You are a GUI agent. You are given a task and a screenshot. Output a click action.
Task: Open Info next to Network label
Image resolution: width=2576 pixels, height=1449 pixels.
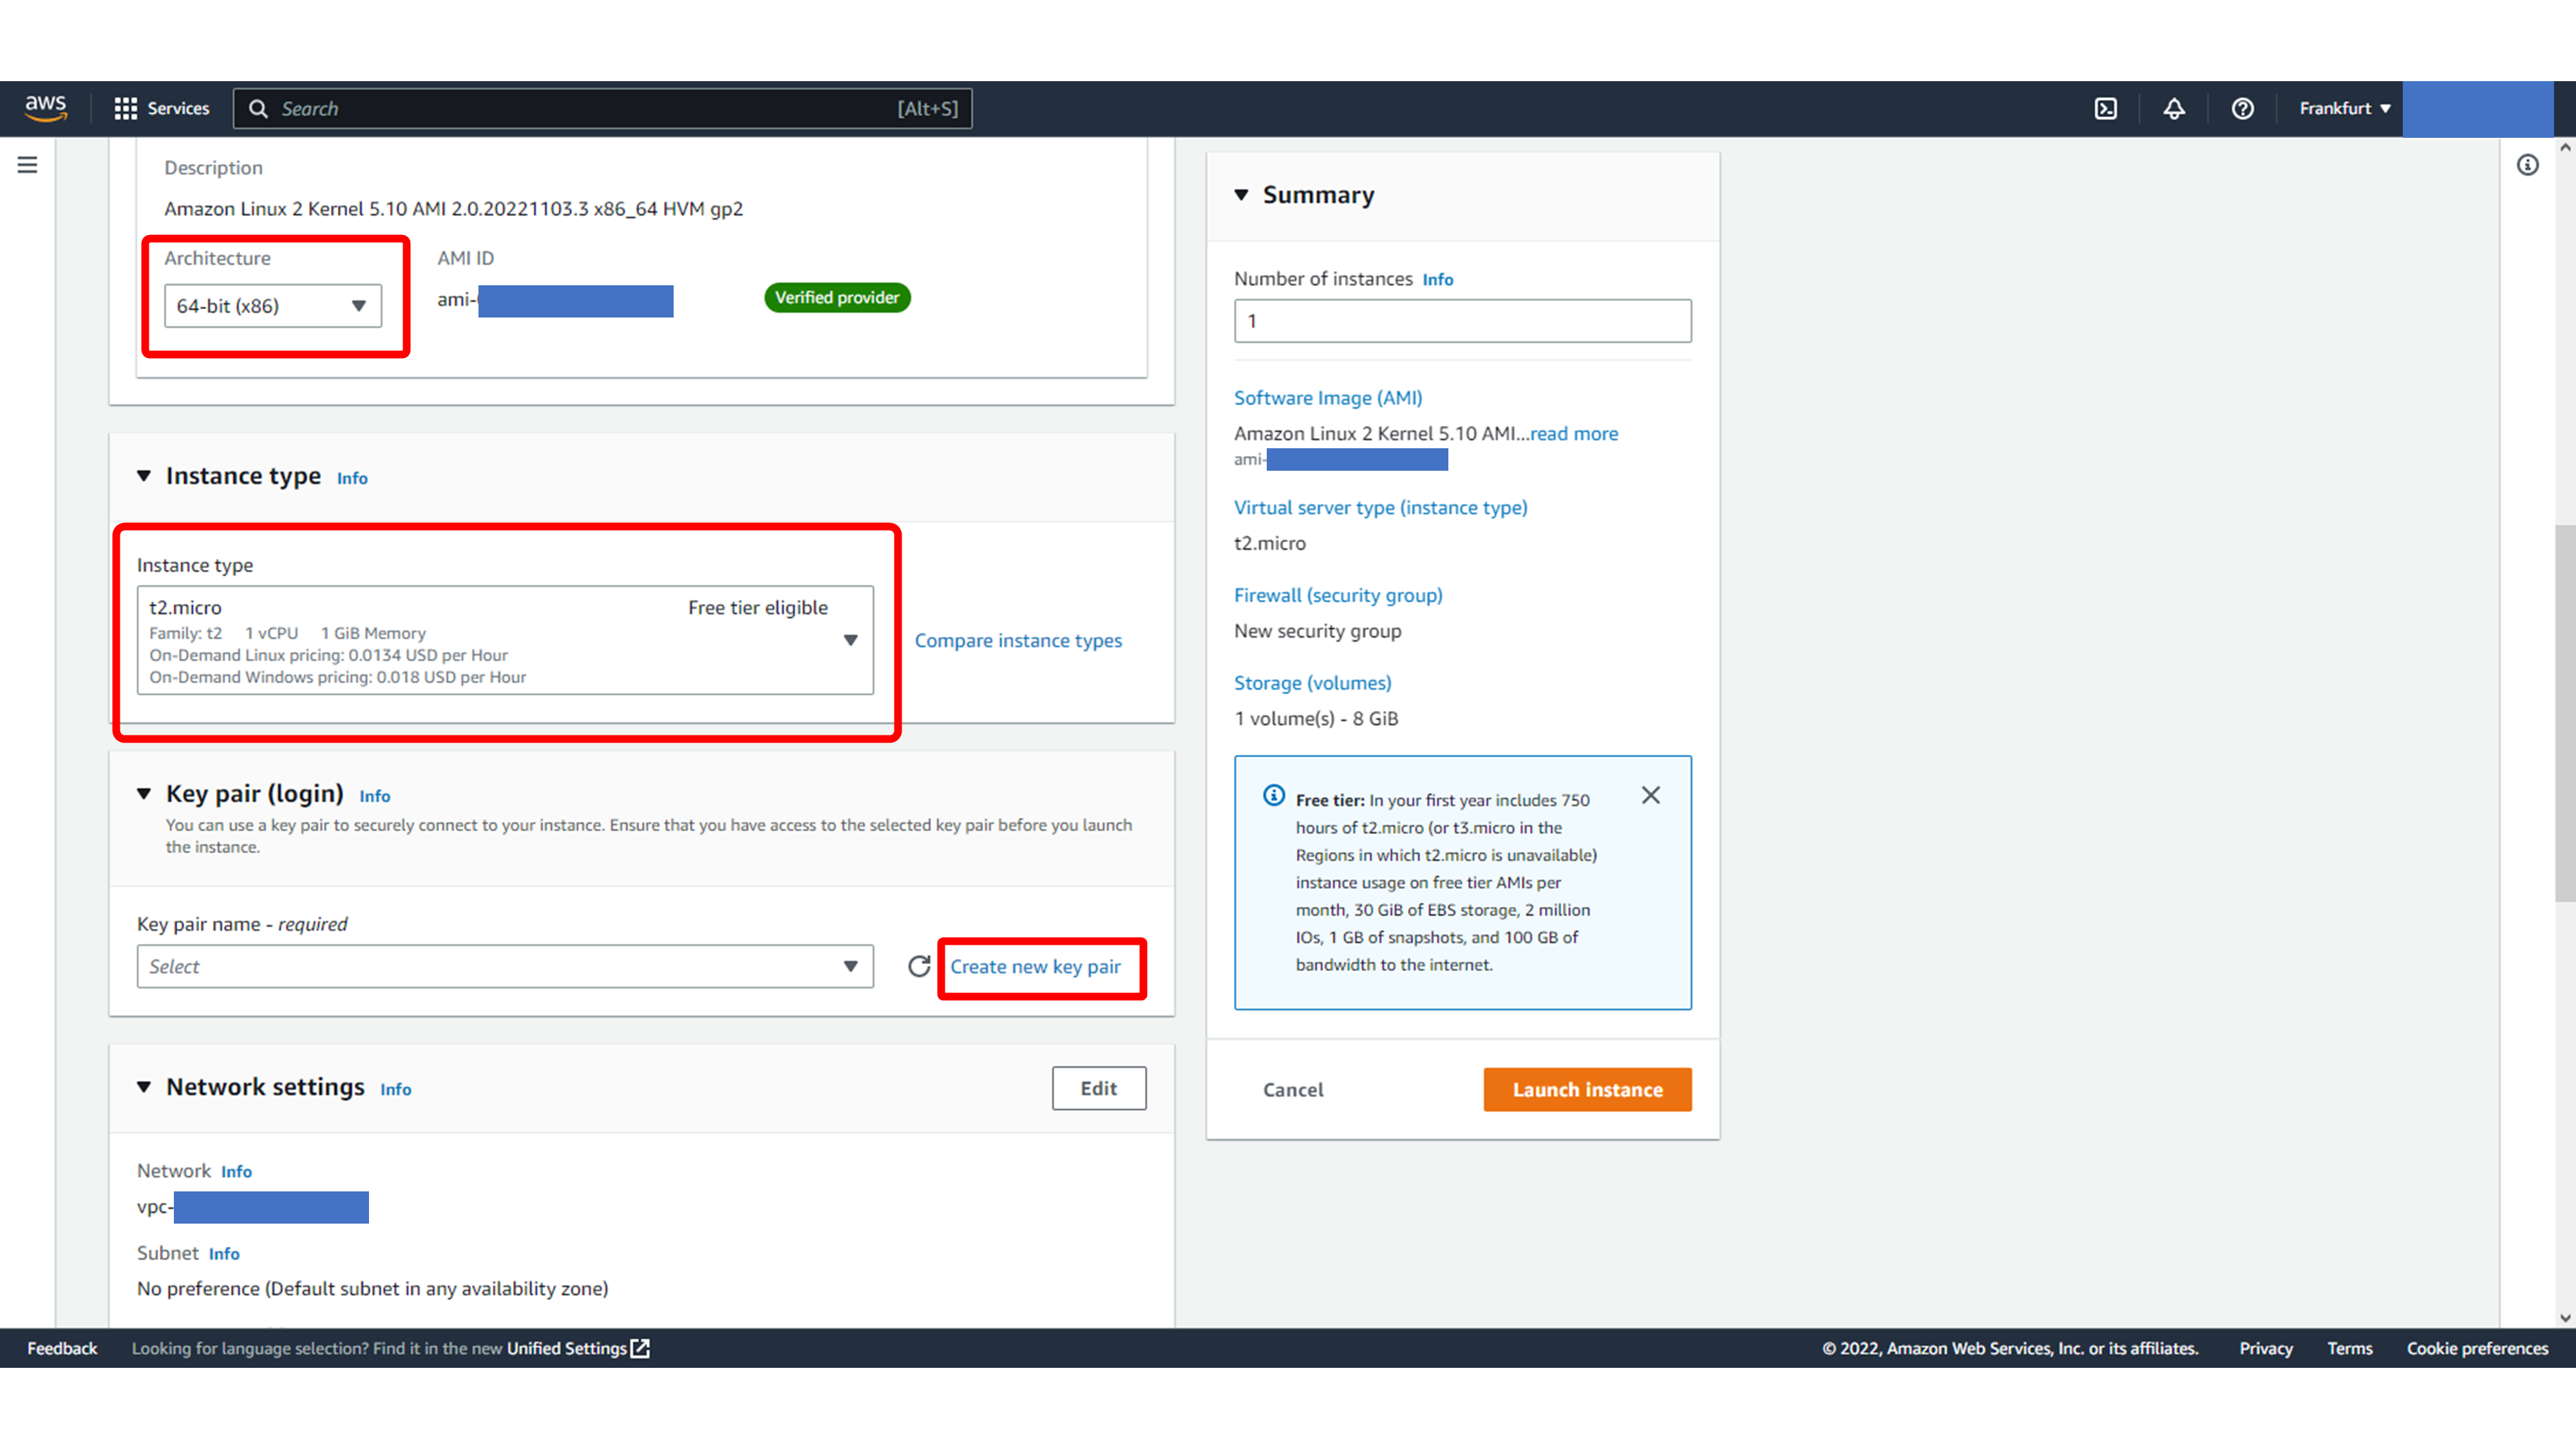[x=236, y=1171]
